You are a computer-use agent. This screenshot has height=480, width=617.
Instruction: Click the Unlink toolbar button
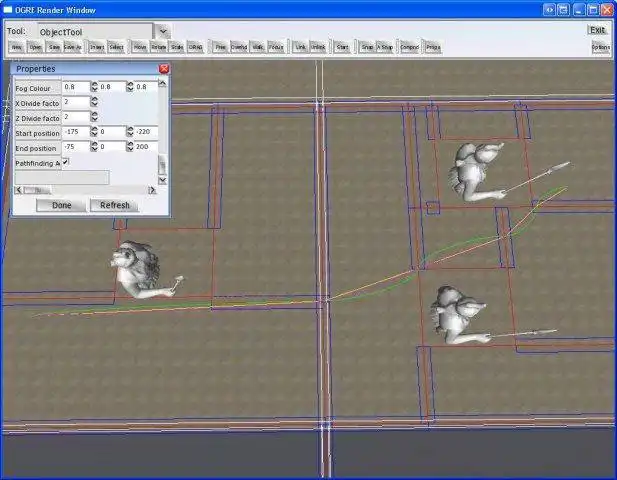coord(318,47)
